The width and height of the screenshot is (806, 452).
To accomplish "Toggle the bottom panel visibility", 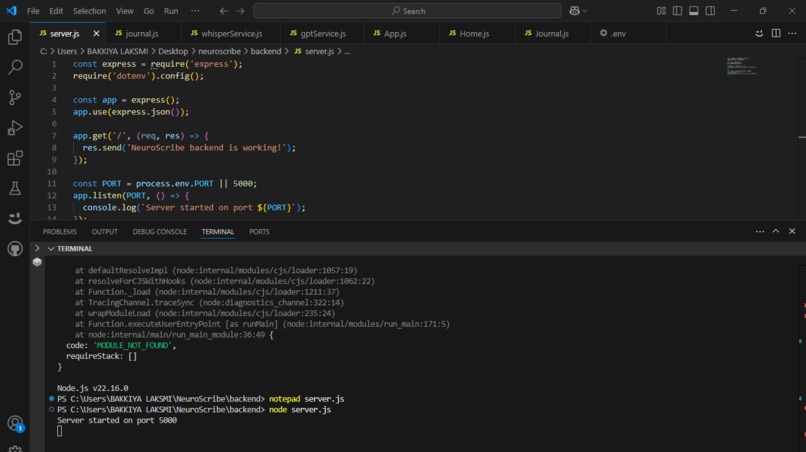I will (x=693, y=11).
